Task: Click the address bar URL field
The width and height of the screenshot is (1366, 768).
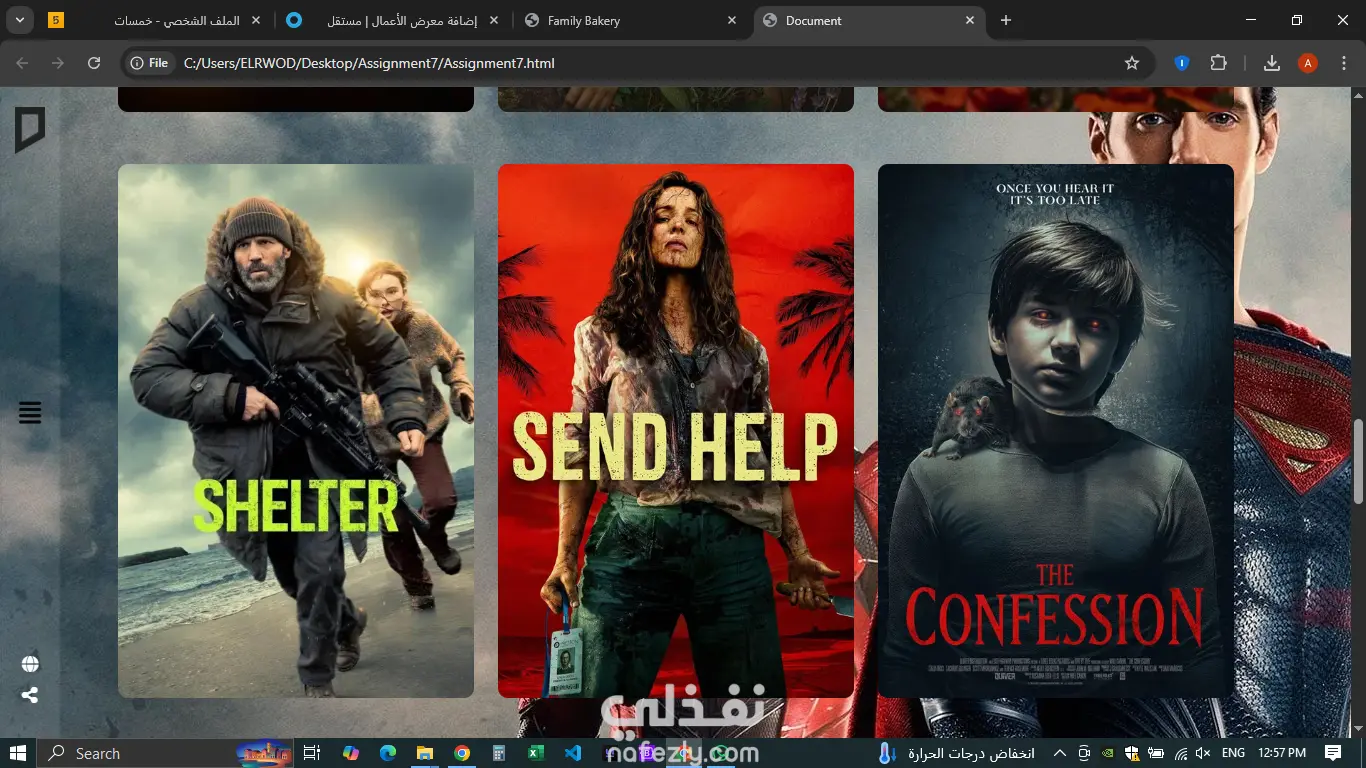Action: click(640, 63)
